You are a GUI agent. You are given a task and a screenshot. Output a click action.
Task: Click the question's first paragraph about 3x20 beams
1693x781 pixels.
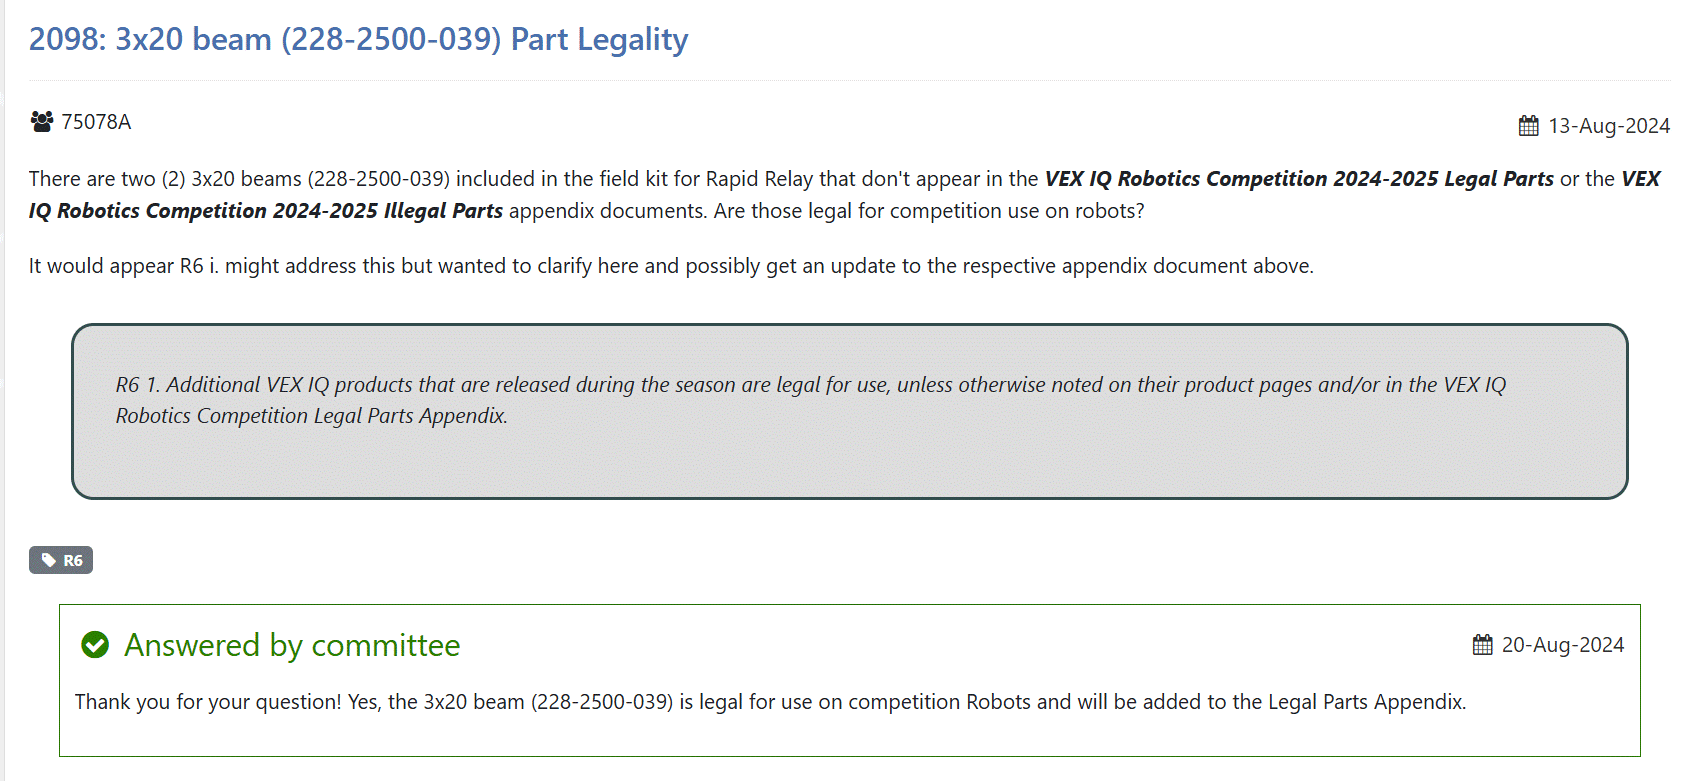(845, 195)
